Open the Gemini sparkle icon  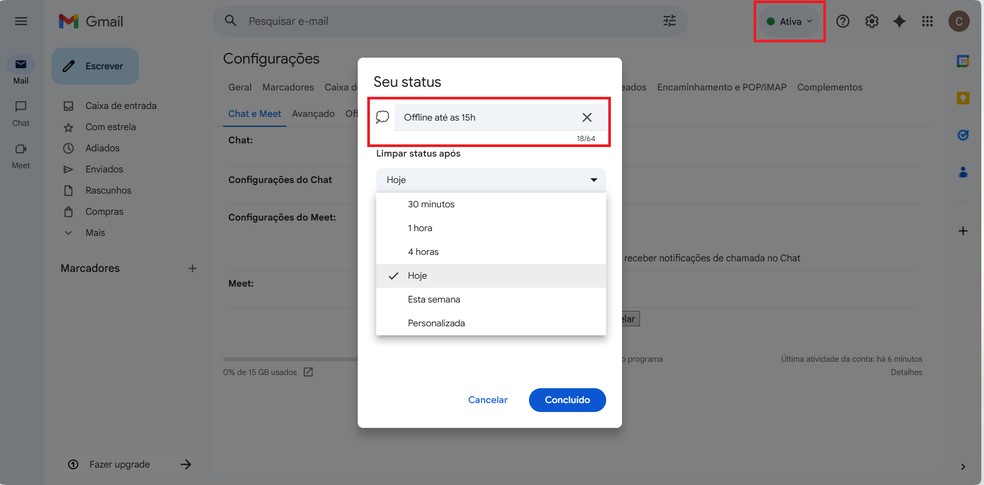click(899, 21)
